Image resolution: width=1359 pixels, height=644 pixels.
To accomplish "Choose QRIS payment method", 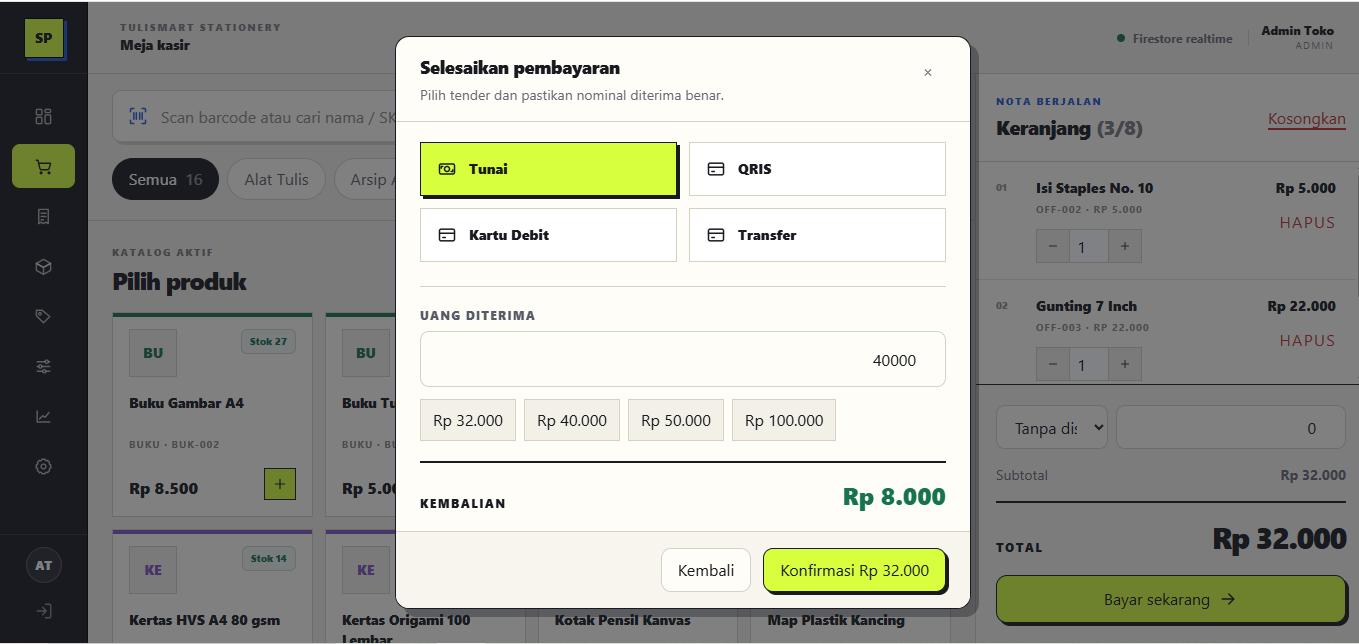I will [x=817, y=169].
